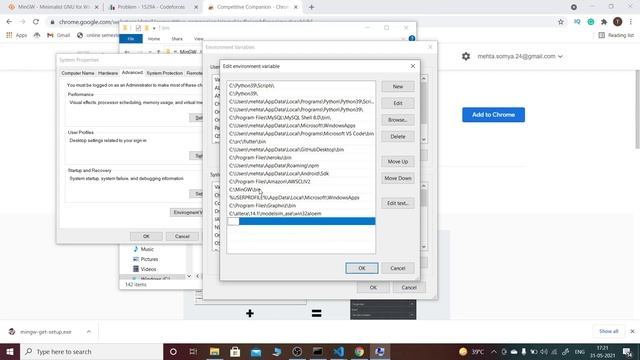The image size is (640, 360).
Task: Open System Protection tab in System Properties
Action: click(x=164, y=73)
